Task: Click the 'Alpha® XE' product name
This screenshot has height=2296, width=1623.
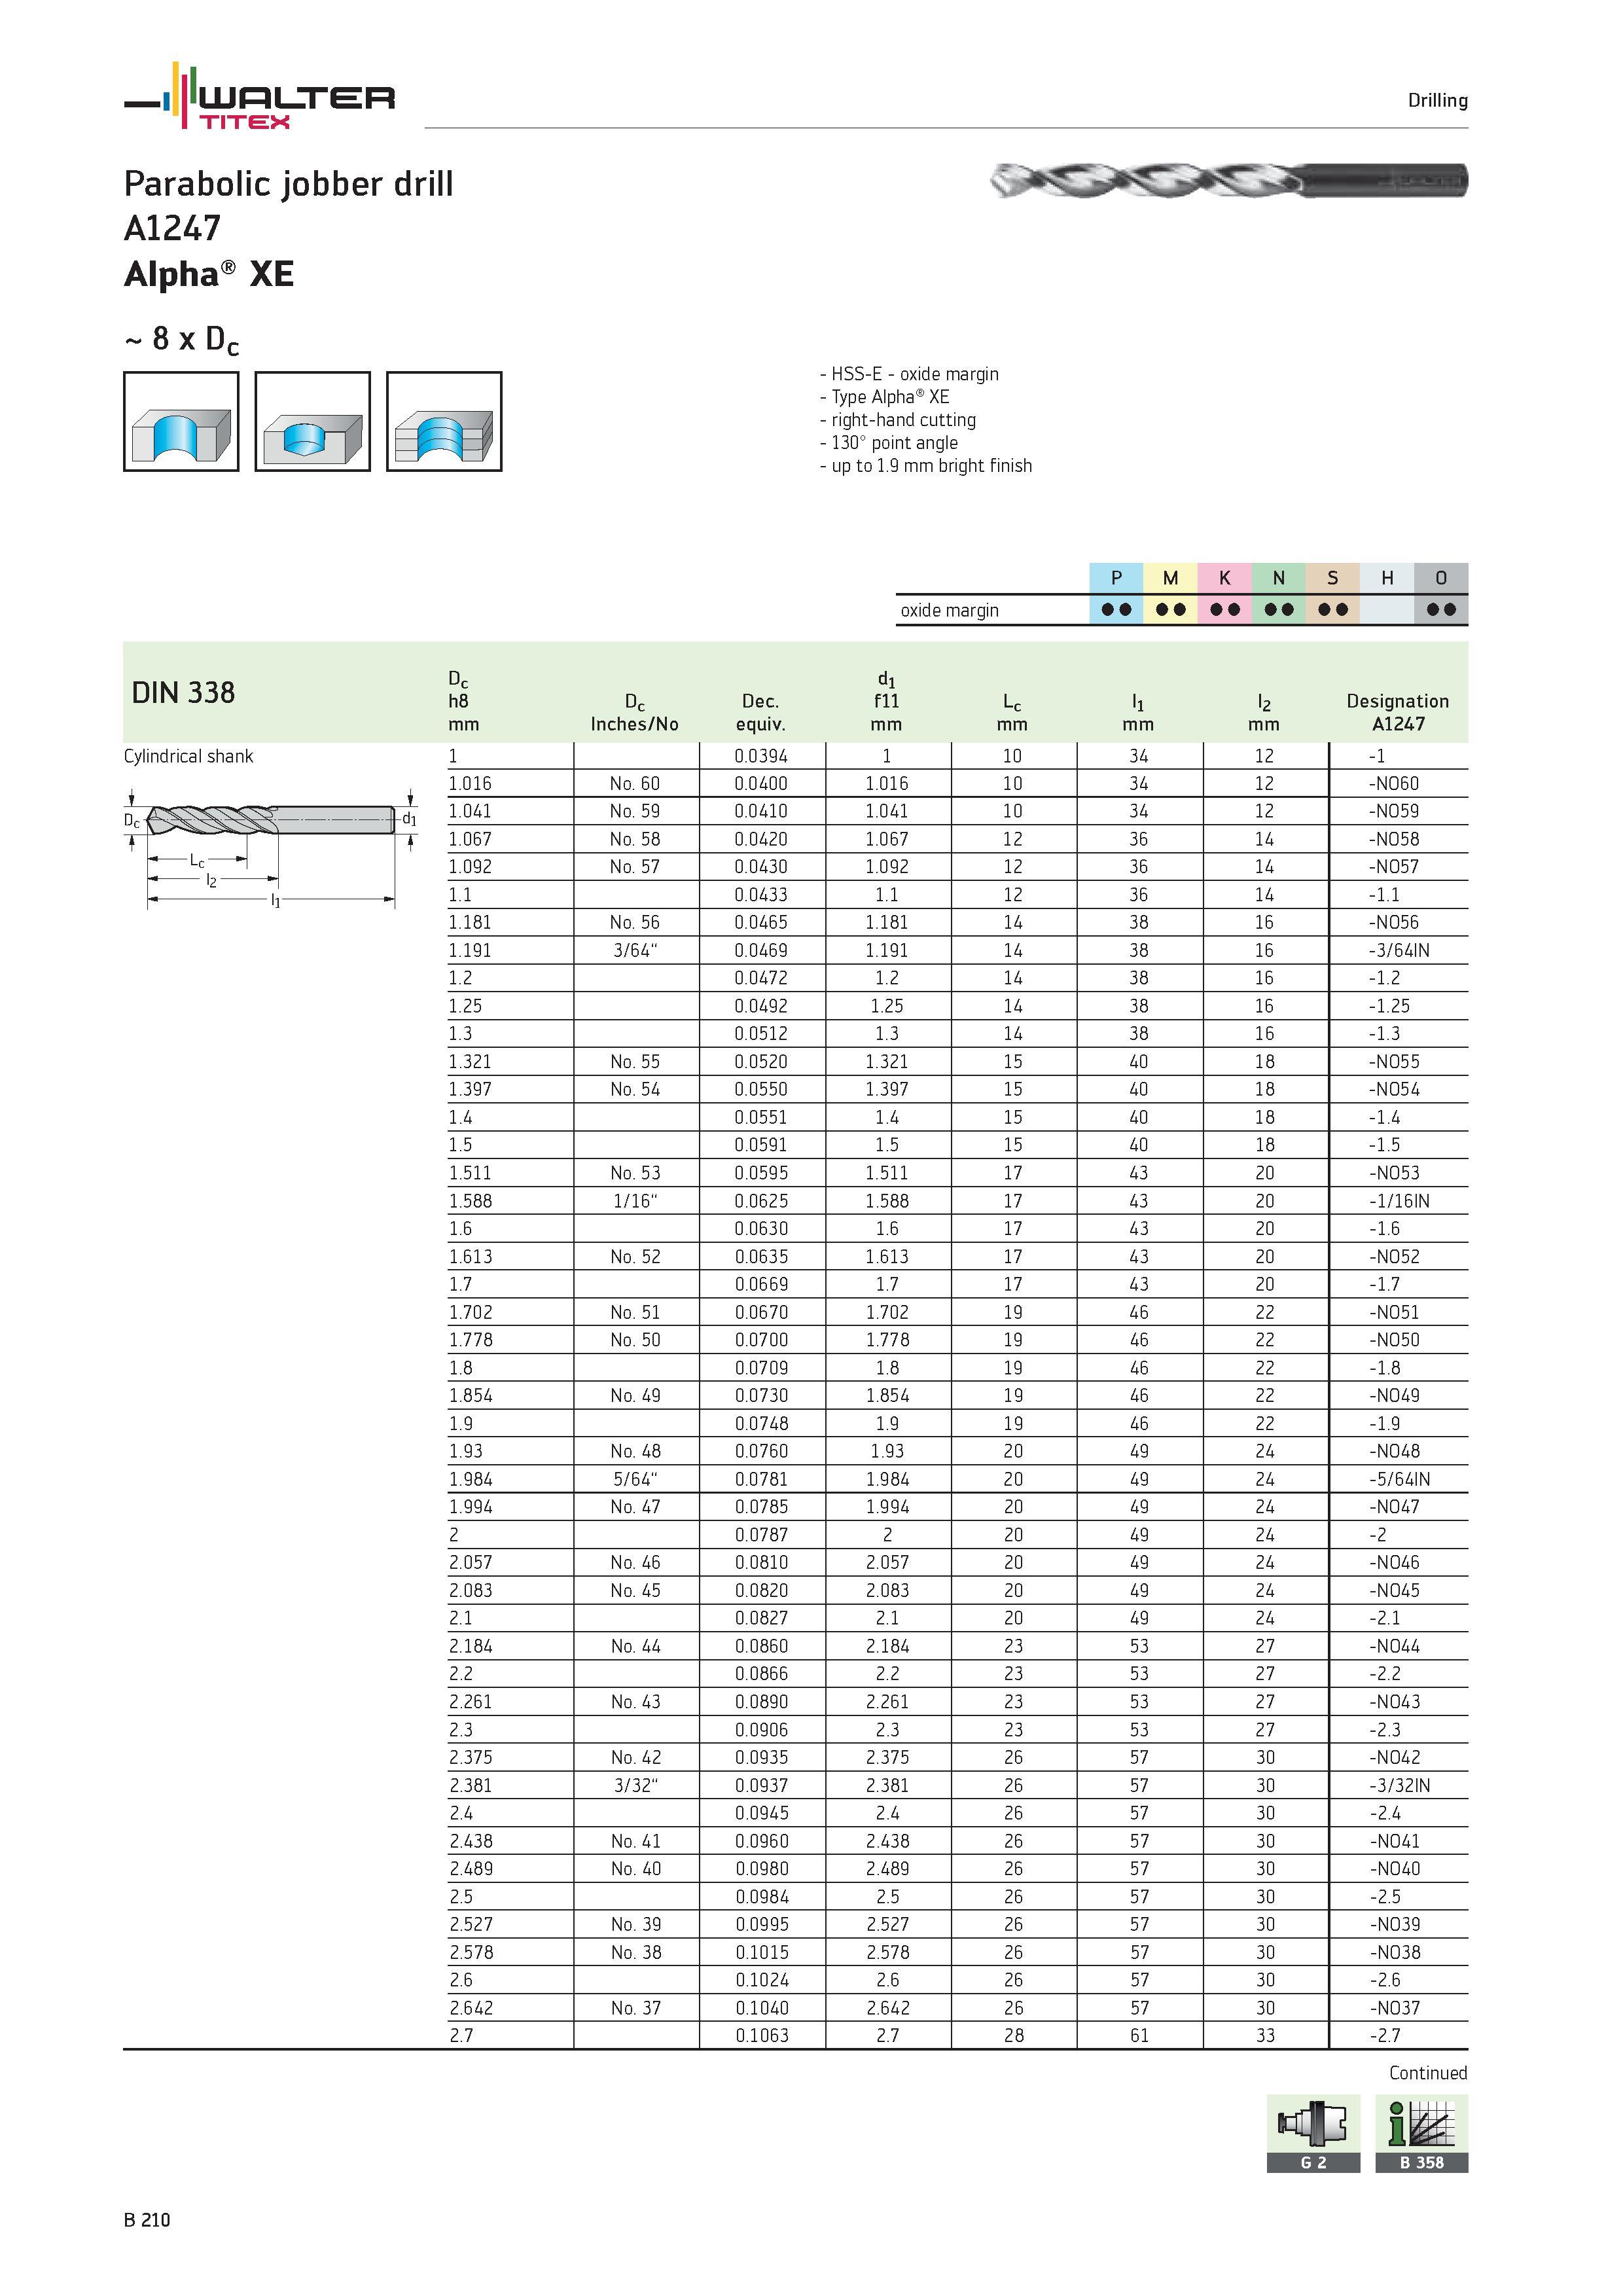Action: click(x=209, y=274)
